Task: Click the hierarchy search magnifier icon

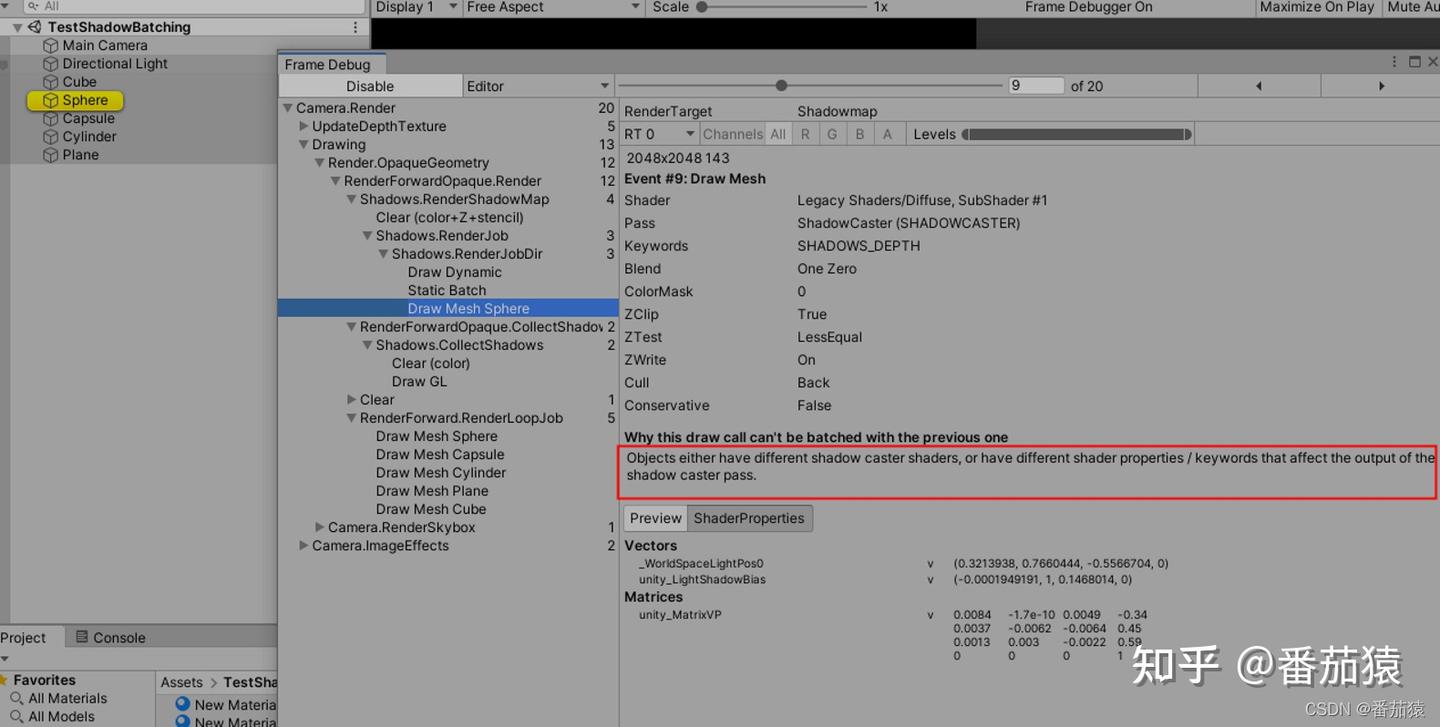Action: tap(33, 6)
